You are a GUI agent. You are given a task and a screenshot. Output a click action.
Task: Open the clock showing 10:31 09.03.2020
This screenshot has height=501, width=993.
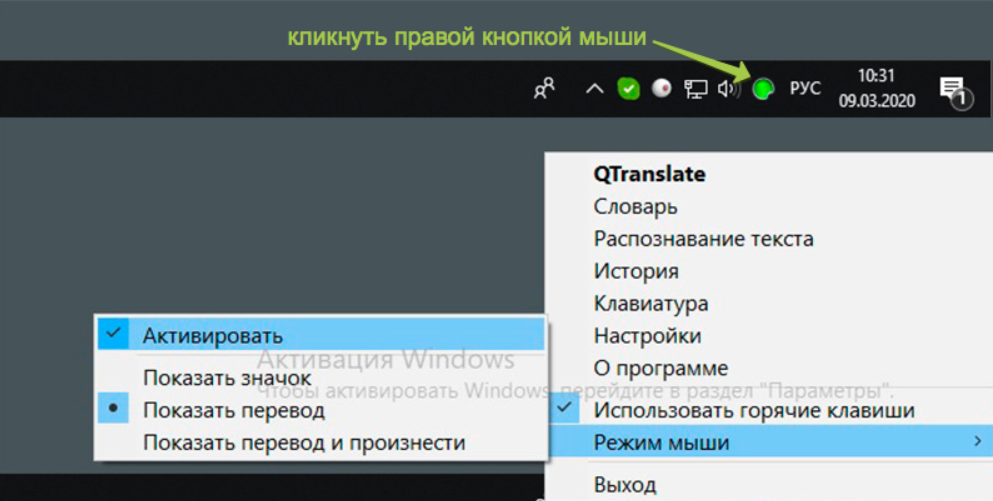pos(876,89)
